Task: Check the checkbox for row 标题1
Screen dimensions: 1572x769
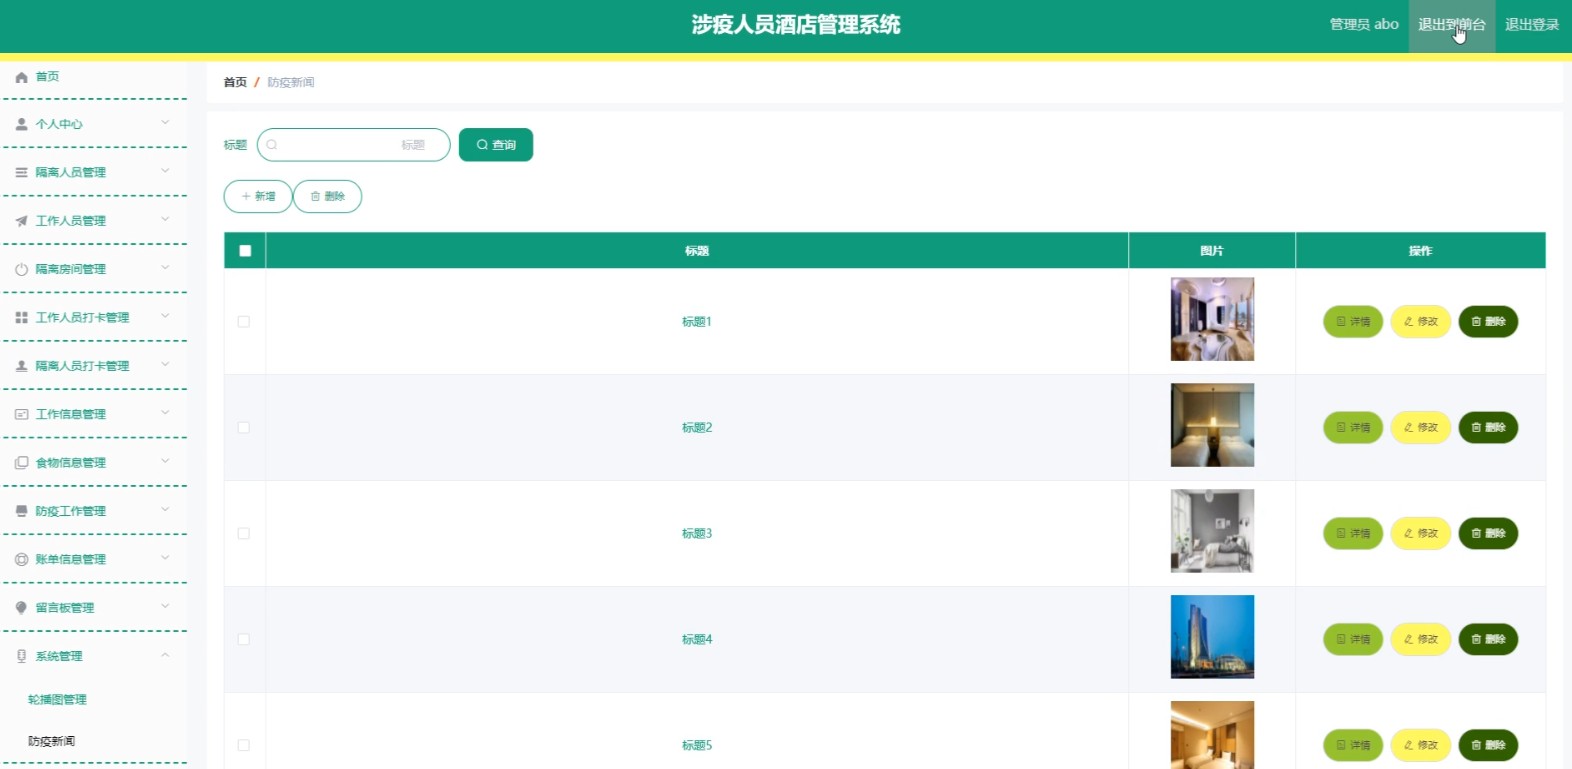Action: point(244,322)
